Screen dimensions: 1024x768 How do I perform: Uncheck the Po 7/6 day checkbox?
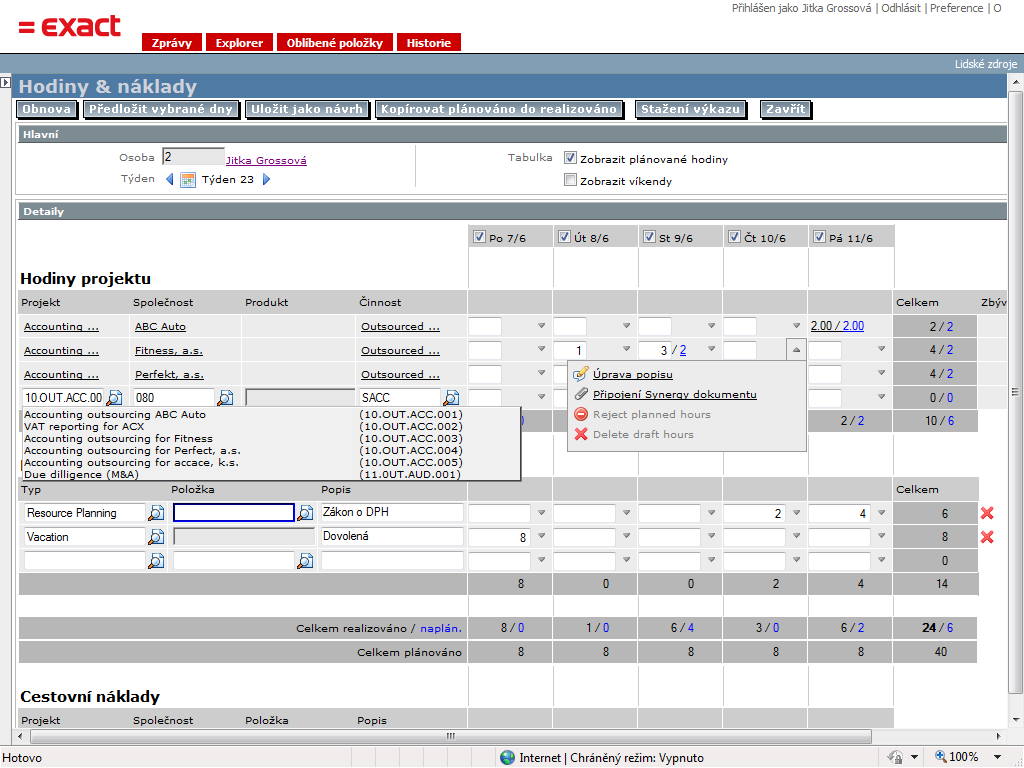[479, 237]
